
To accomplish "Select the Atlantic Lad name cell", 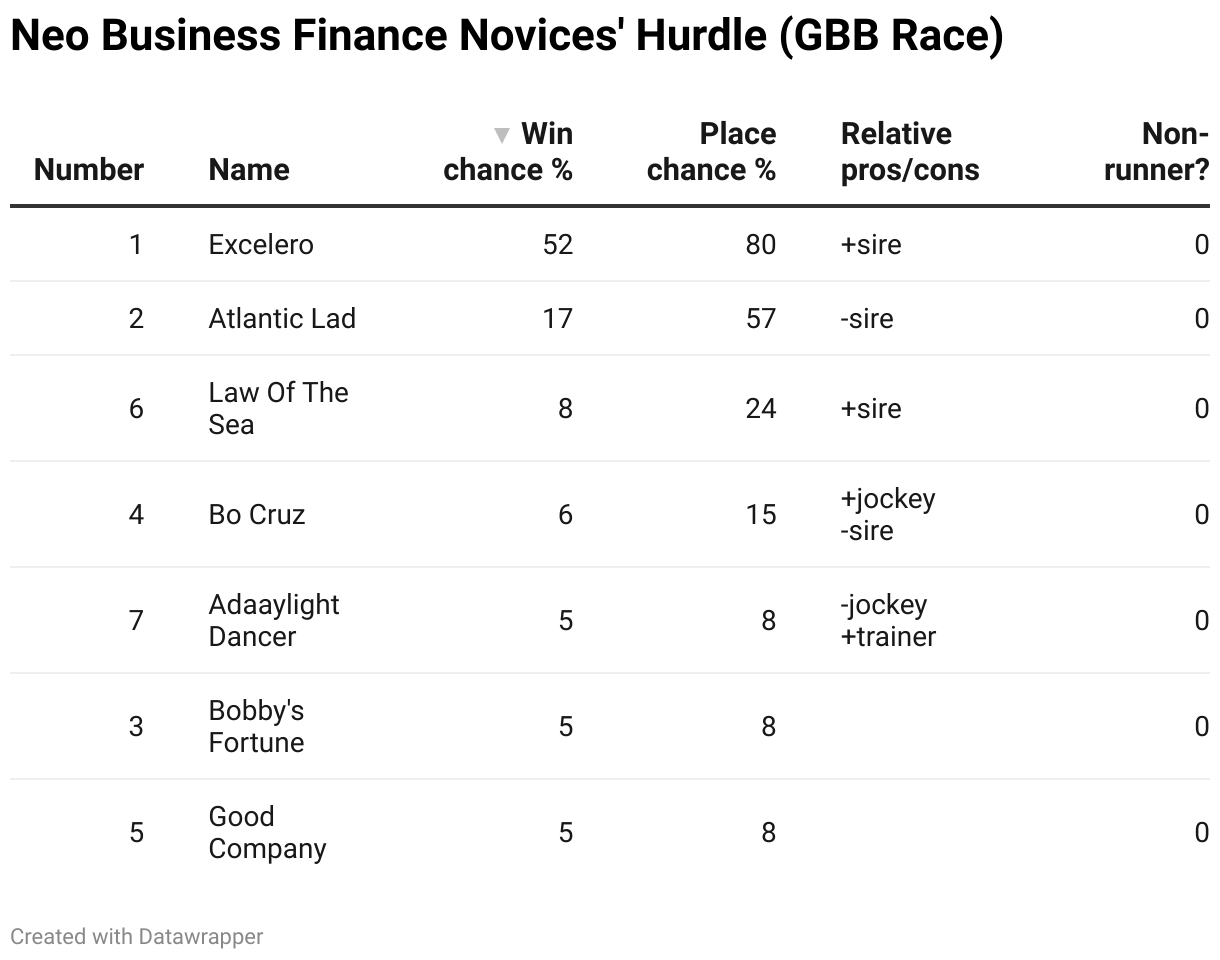I will click(282, 319).
